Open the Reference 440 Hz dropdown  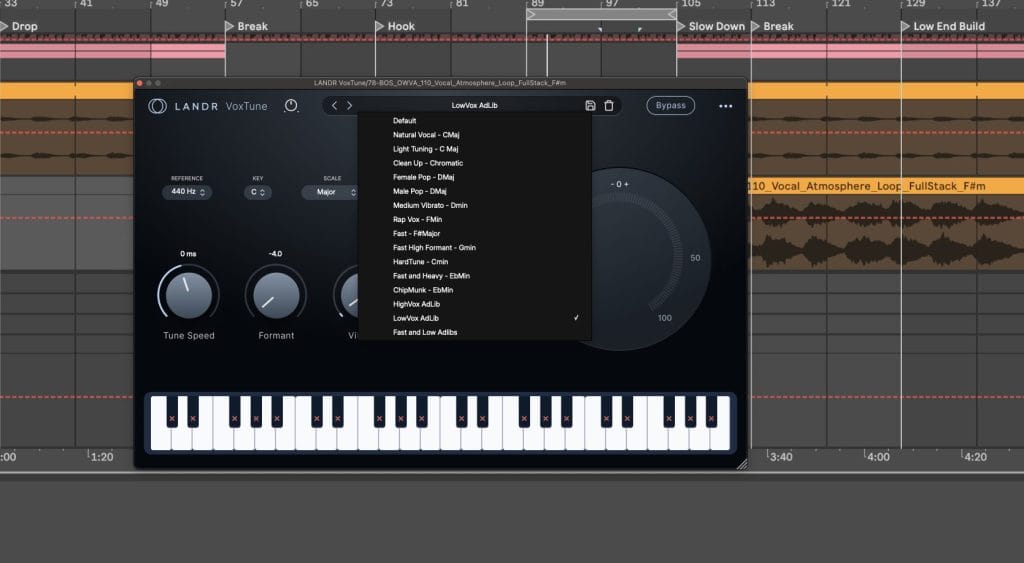click(x=187, y=192)
